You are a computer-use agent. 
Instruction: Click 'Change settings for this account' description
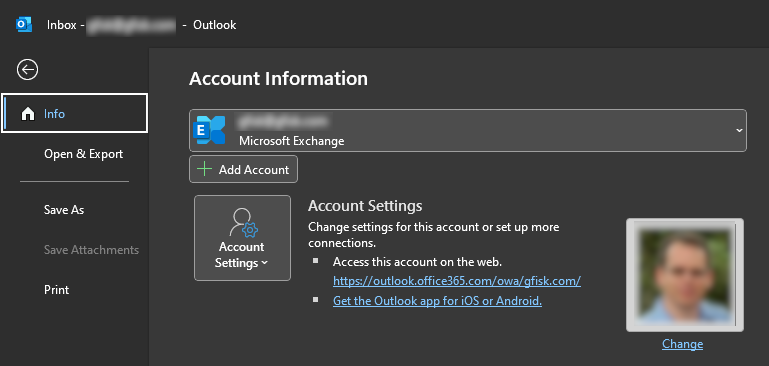coord(434,235)
